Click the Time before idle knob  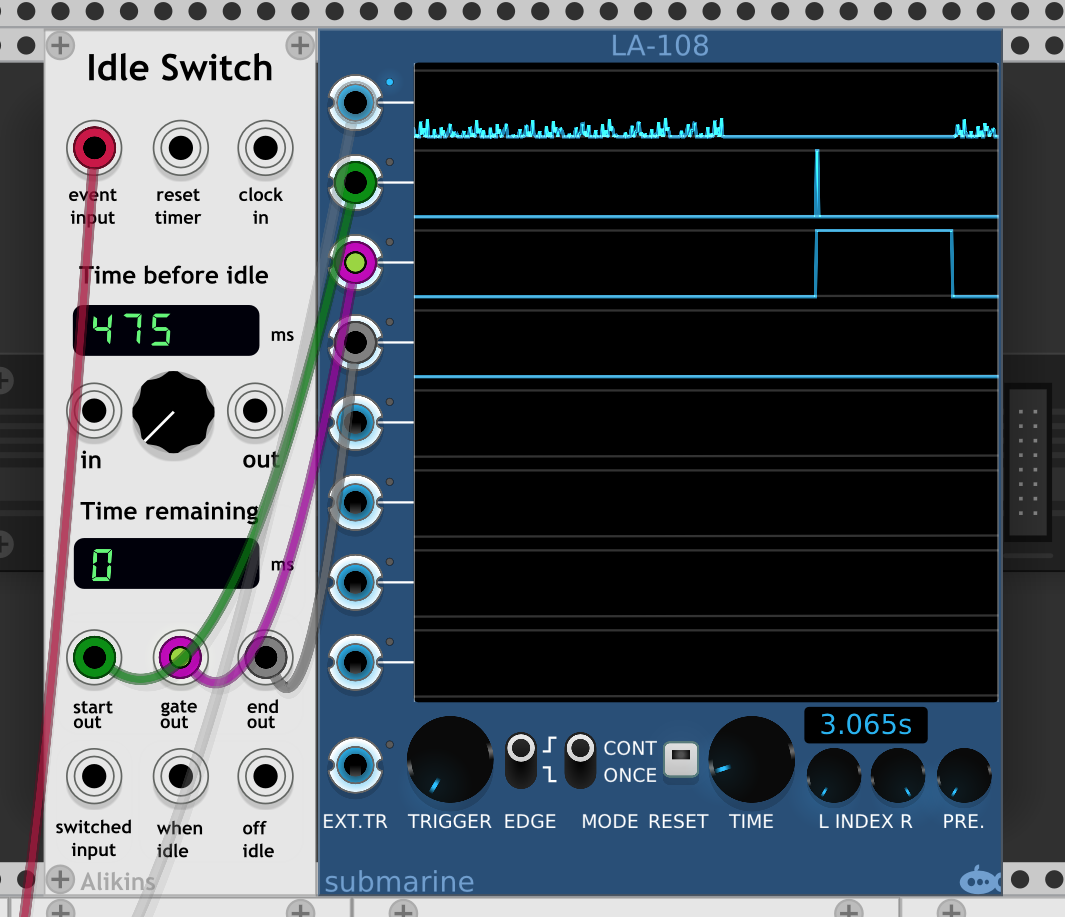[x=173, y=412]
